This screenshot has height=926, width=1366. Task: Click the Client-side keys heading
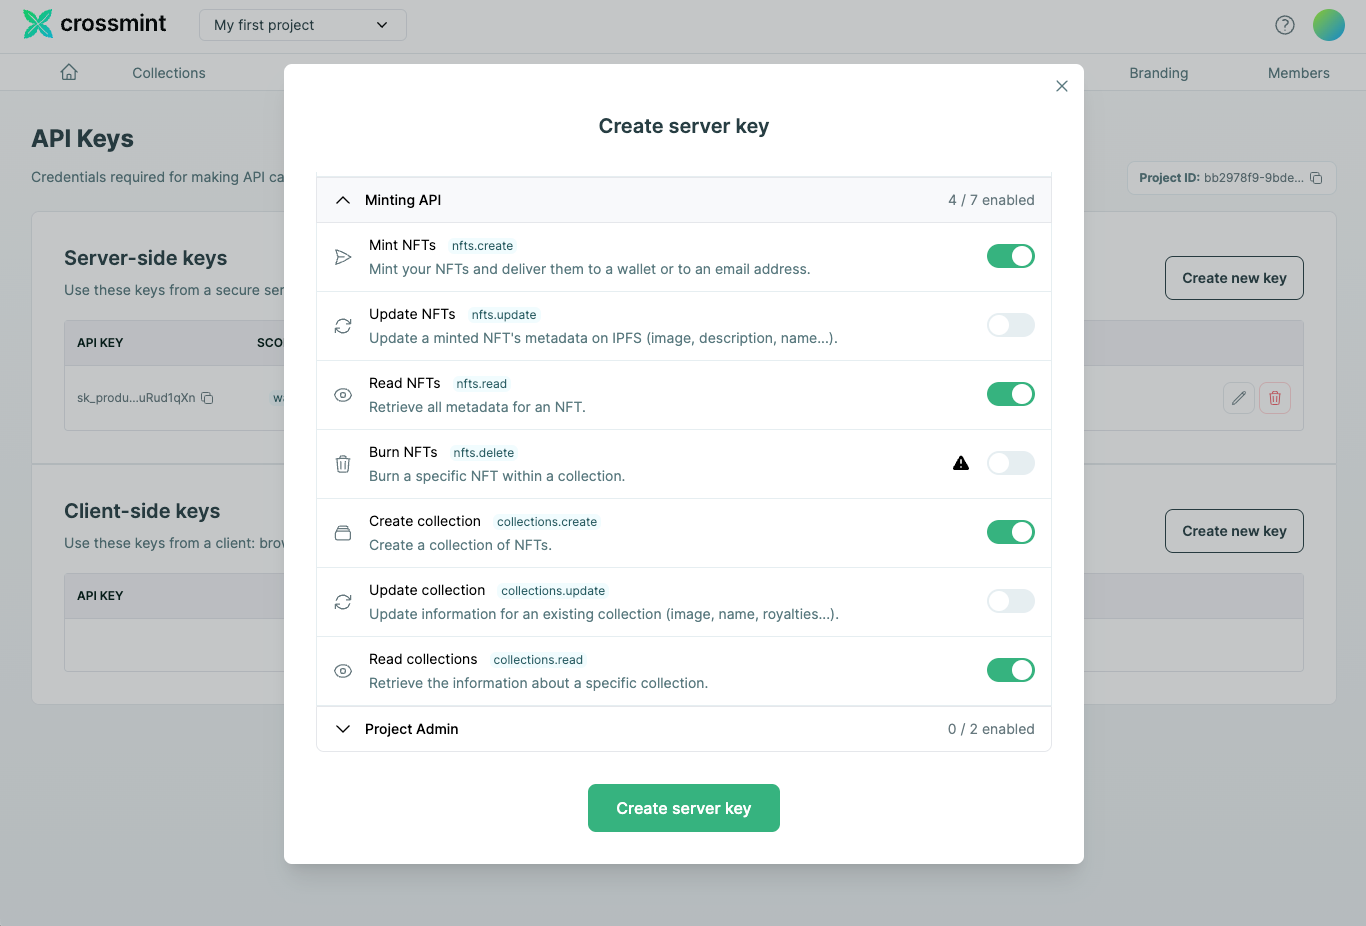pyautogui.click(x=142, y=511)
